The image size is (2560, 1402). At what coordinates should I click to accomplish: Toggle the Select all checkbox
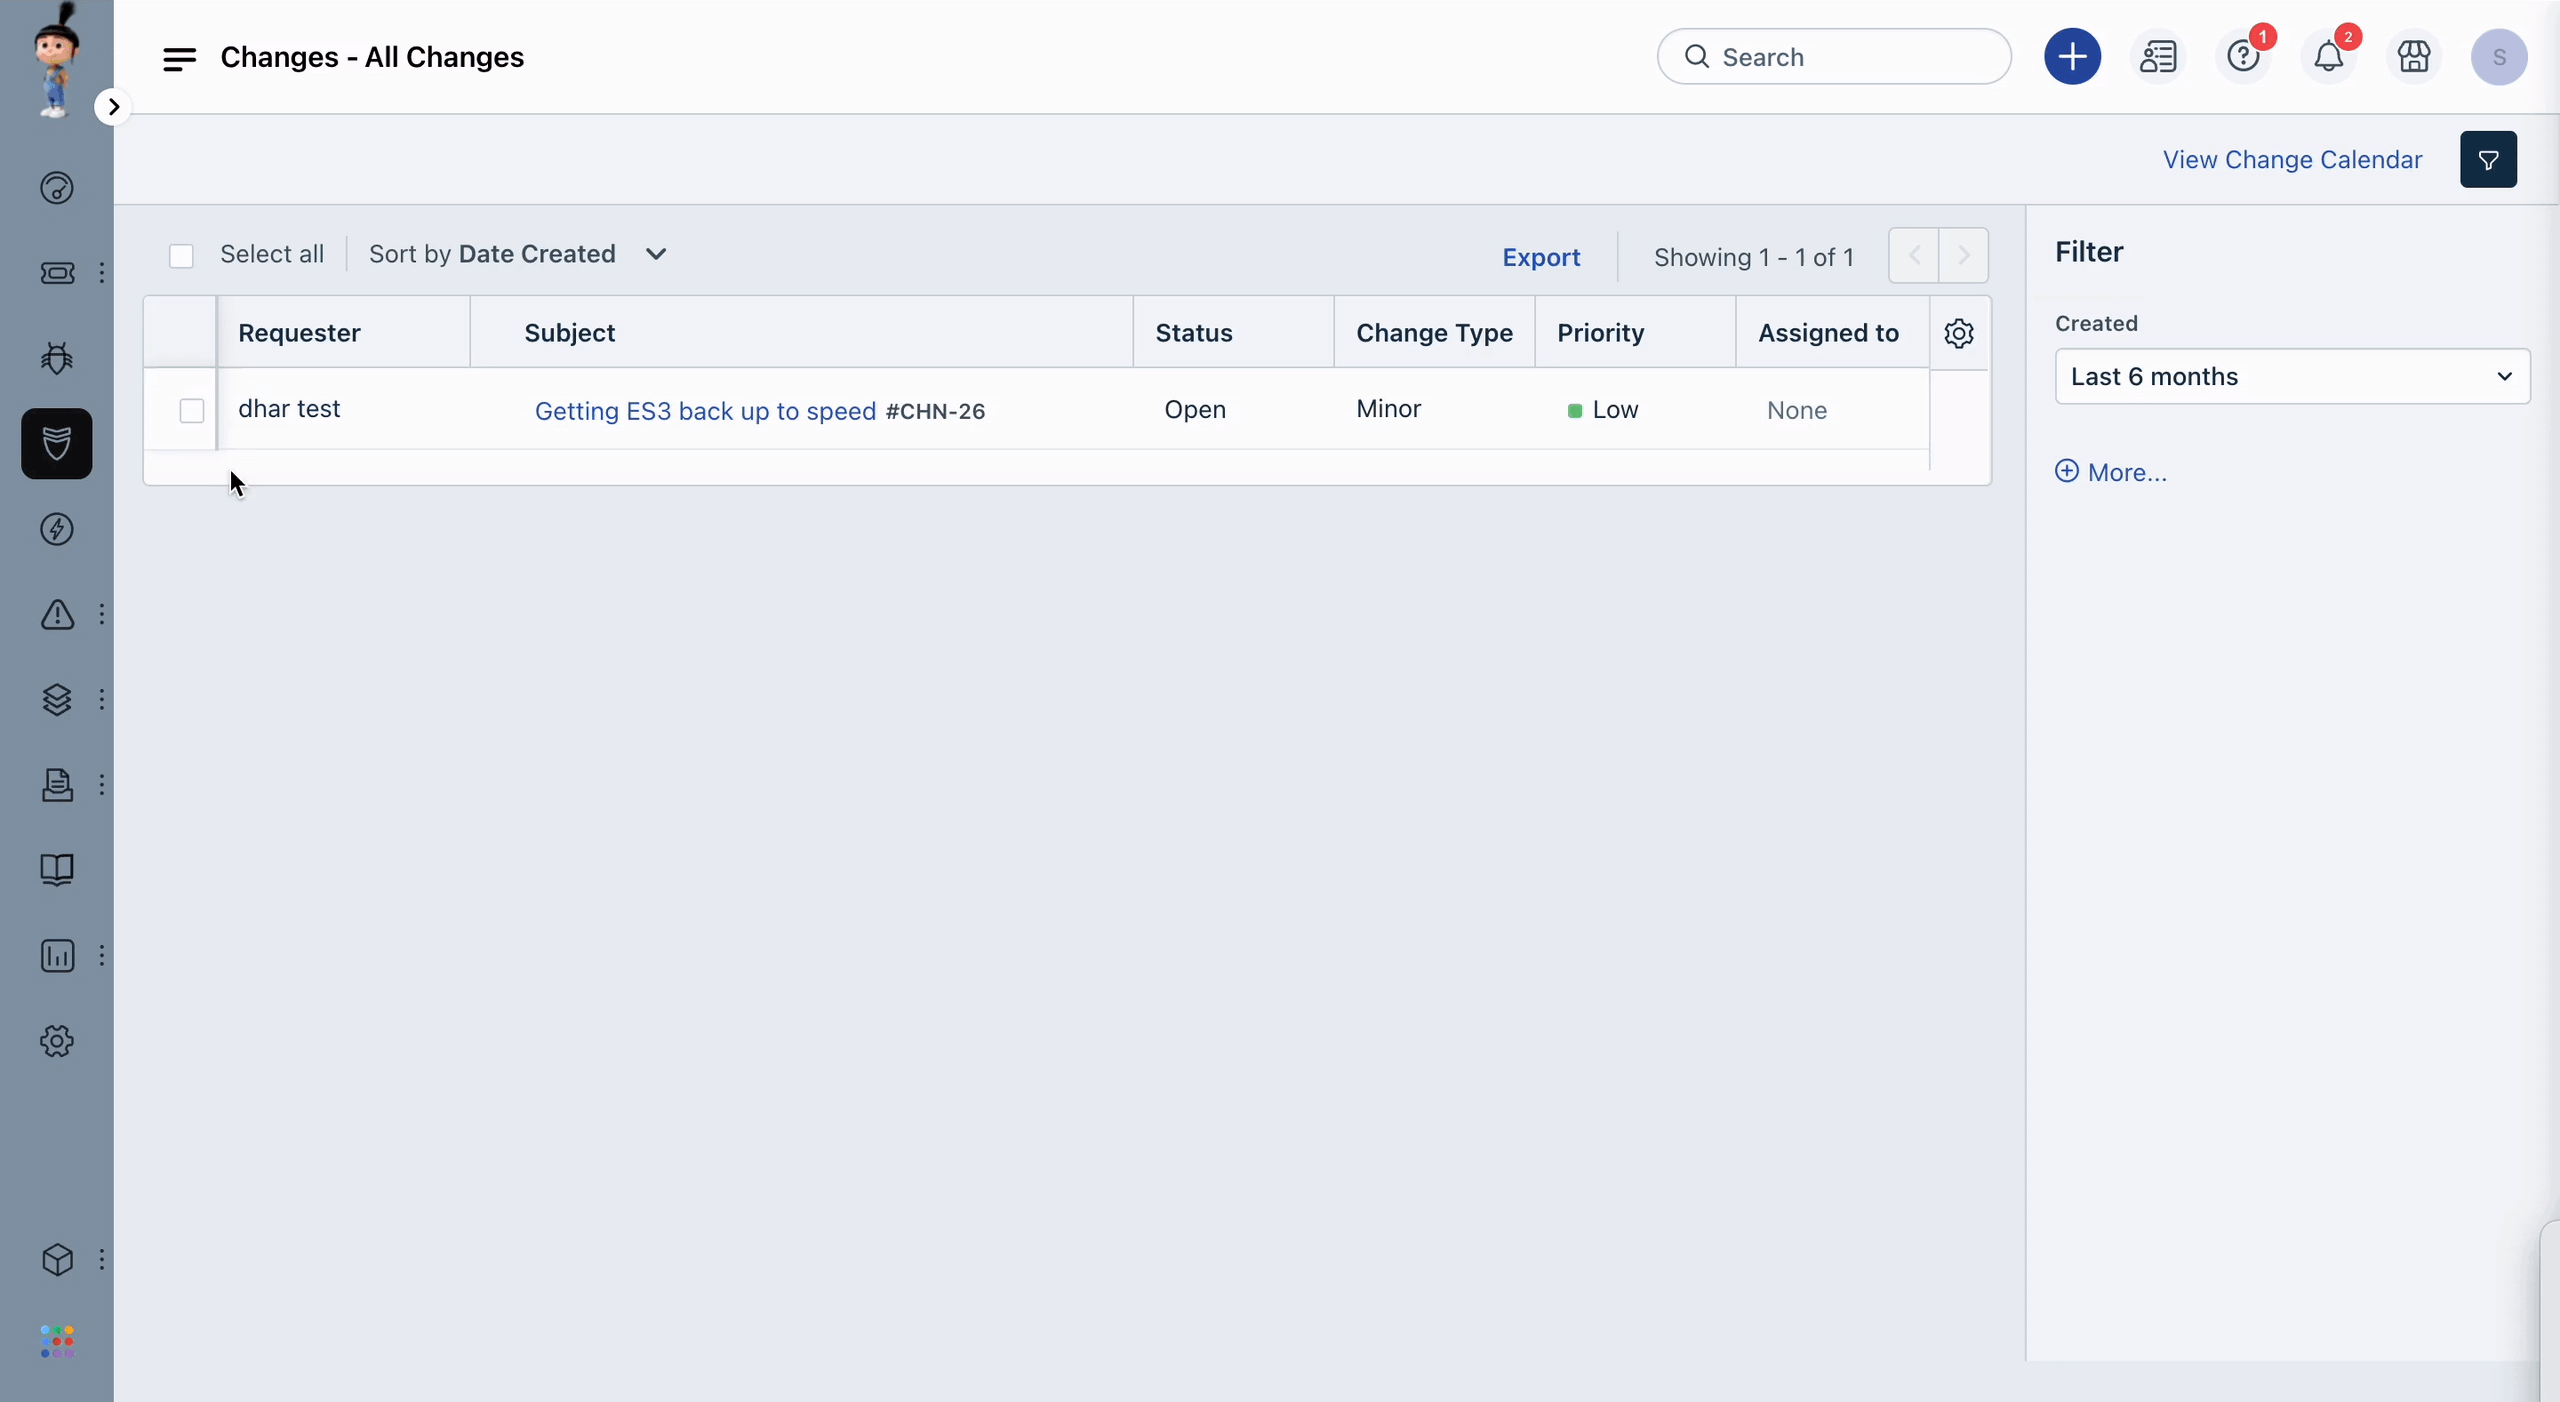pos(181,254)
